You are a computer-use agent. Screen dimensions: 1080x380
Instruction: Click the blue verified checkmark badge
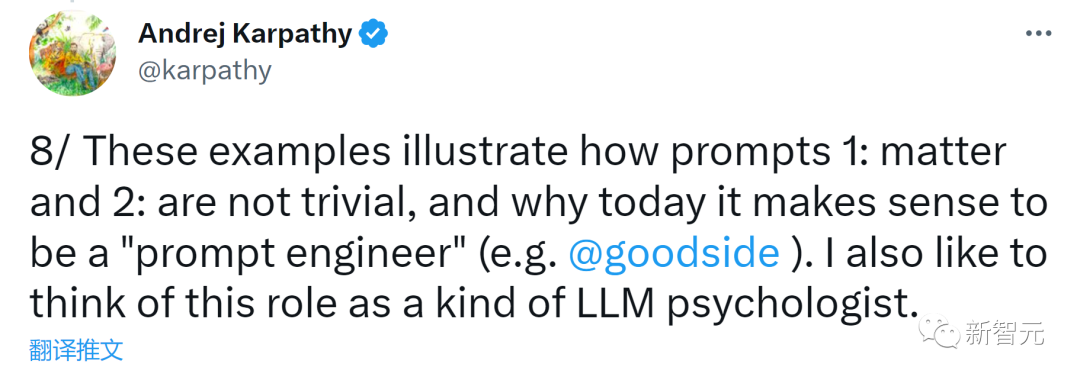[x=375, y=33]
